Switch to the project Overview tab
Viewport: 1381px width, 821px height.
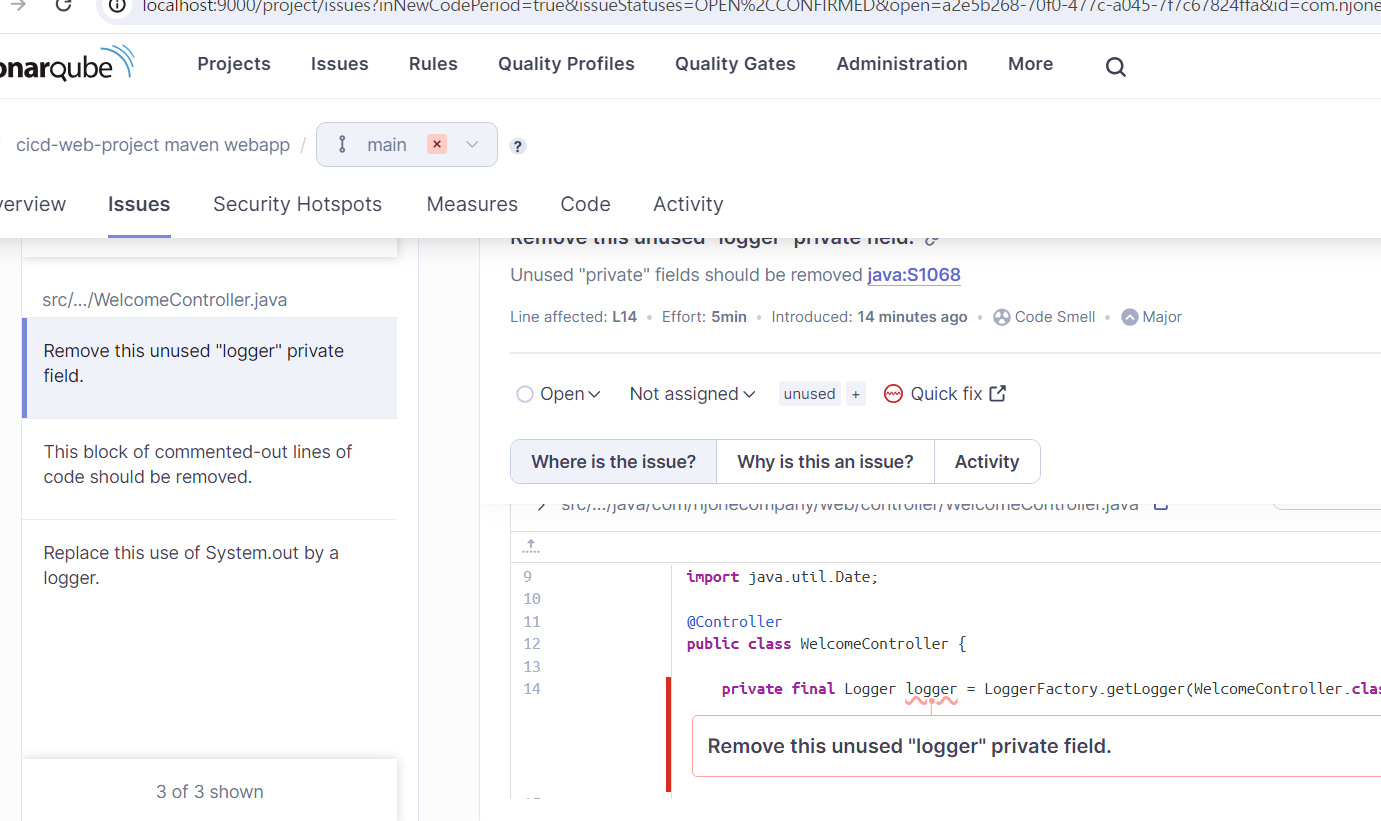coord(33,204)
